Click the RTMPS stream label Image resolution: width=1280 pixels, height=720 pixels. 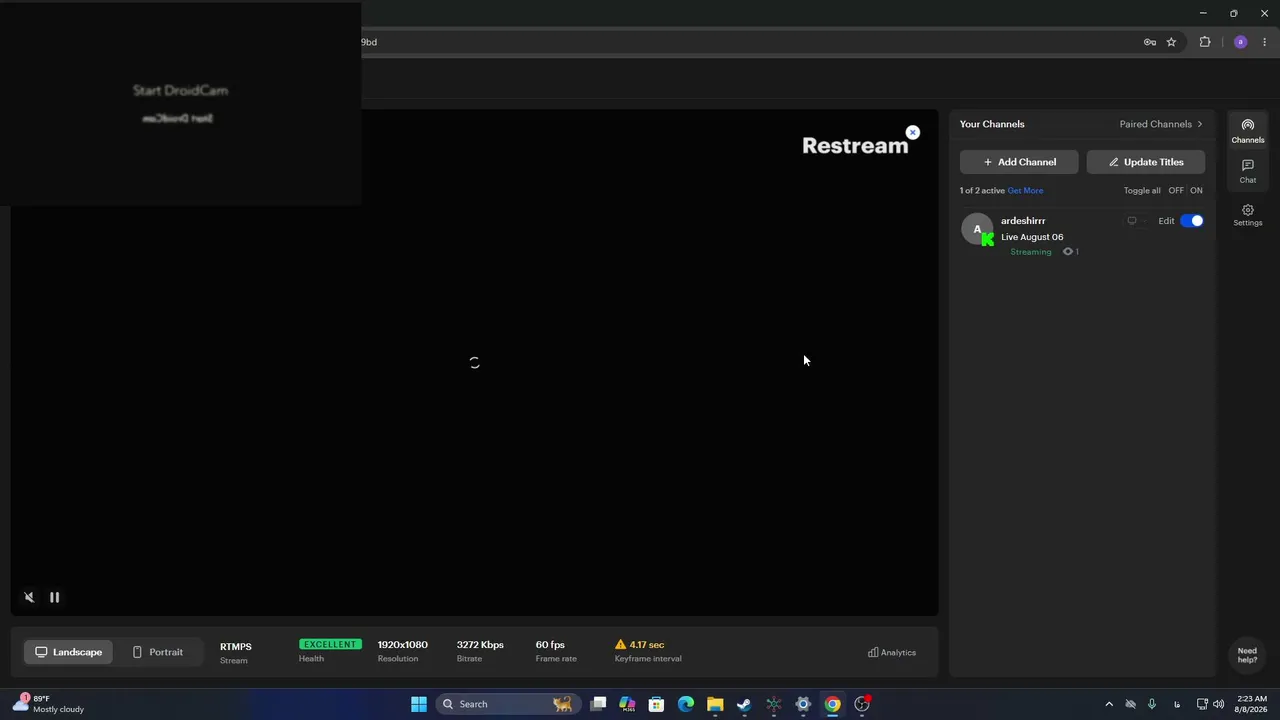point(236,647)
